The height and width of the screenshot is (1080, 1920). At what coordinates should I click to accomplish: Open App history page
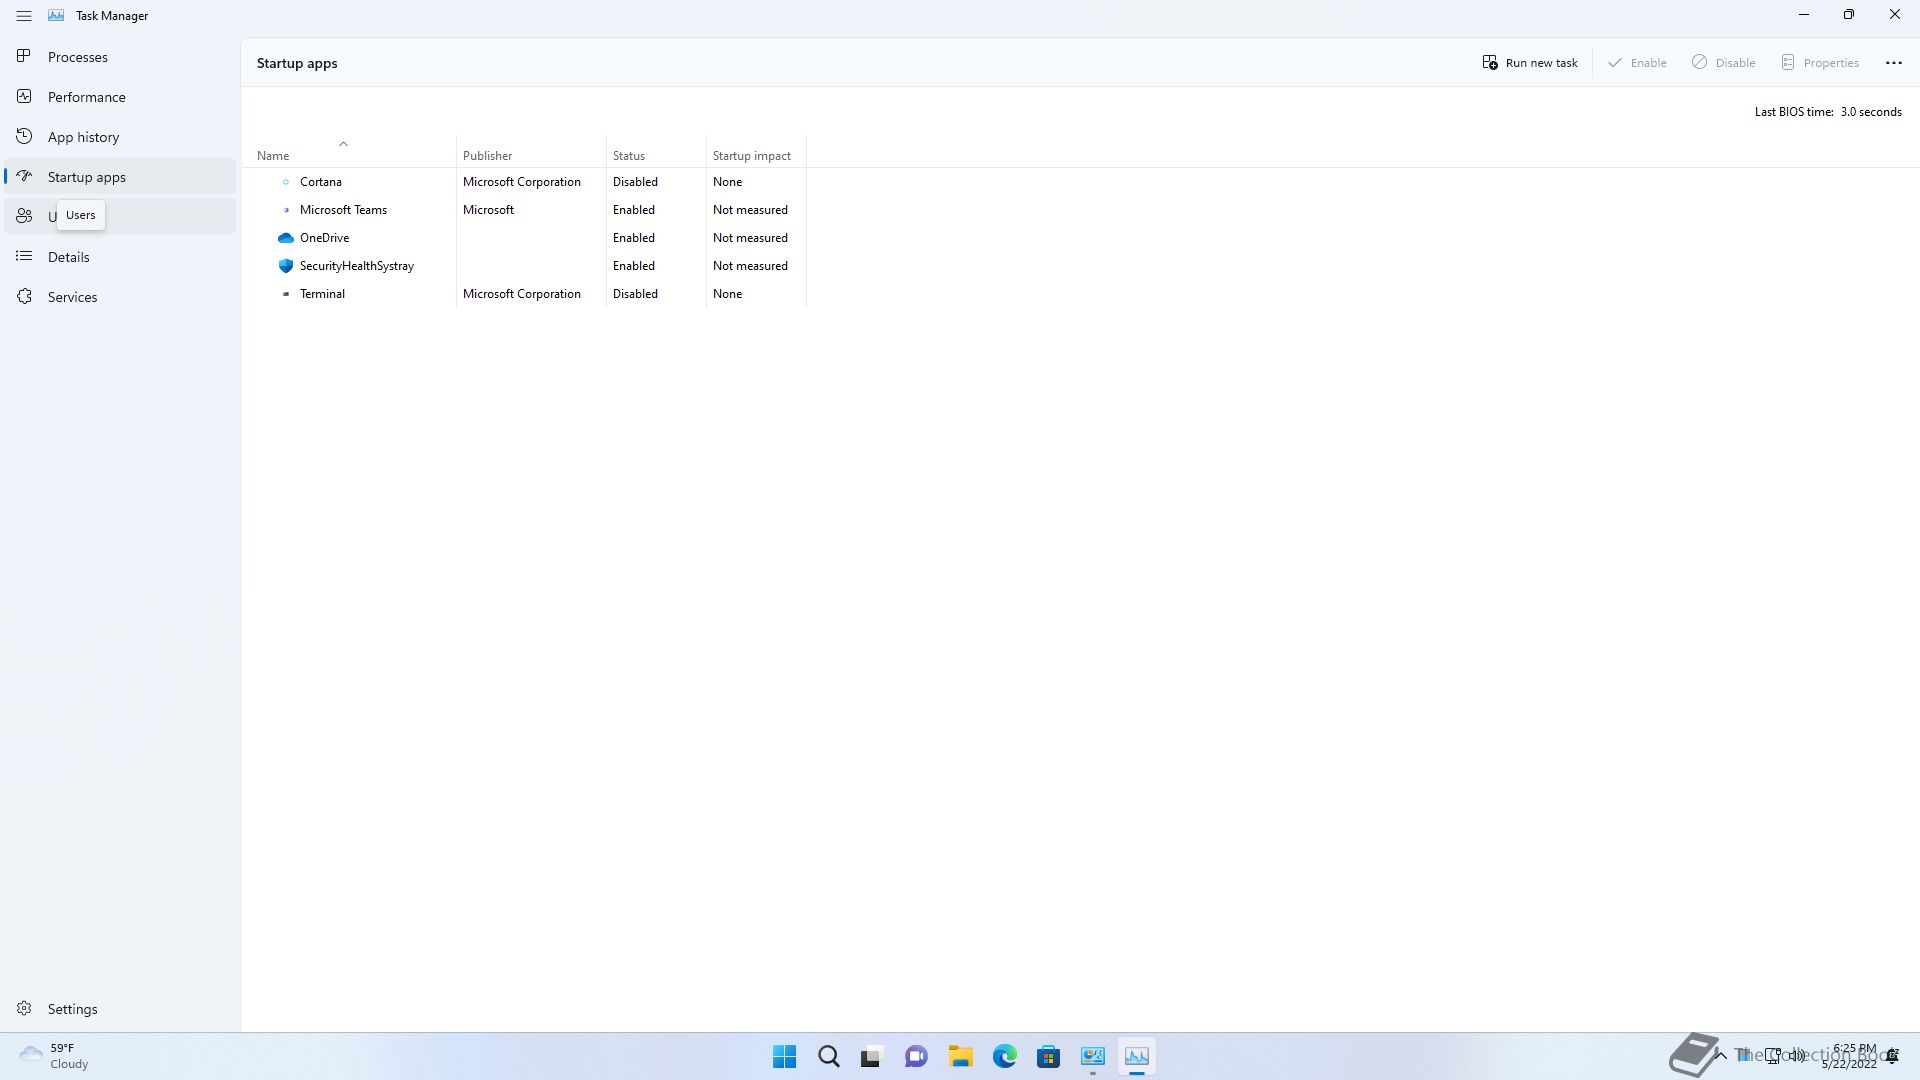(120, 137)
